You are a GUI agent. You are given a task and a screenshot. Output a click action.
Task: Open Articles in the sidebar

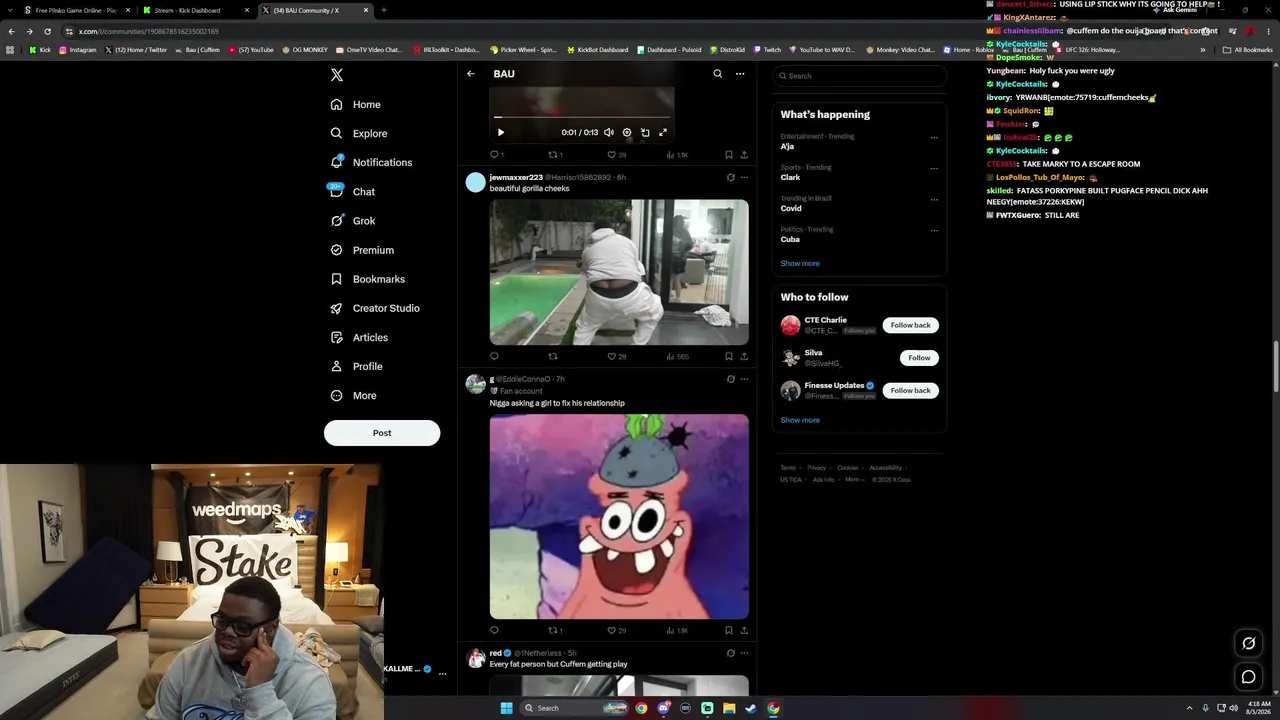(x=359, y=337)
